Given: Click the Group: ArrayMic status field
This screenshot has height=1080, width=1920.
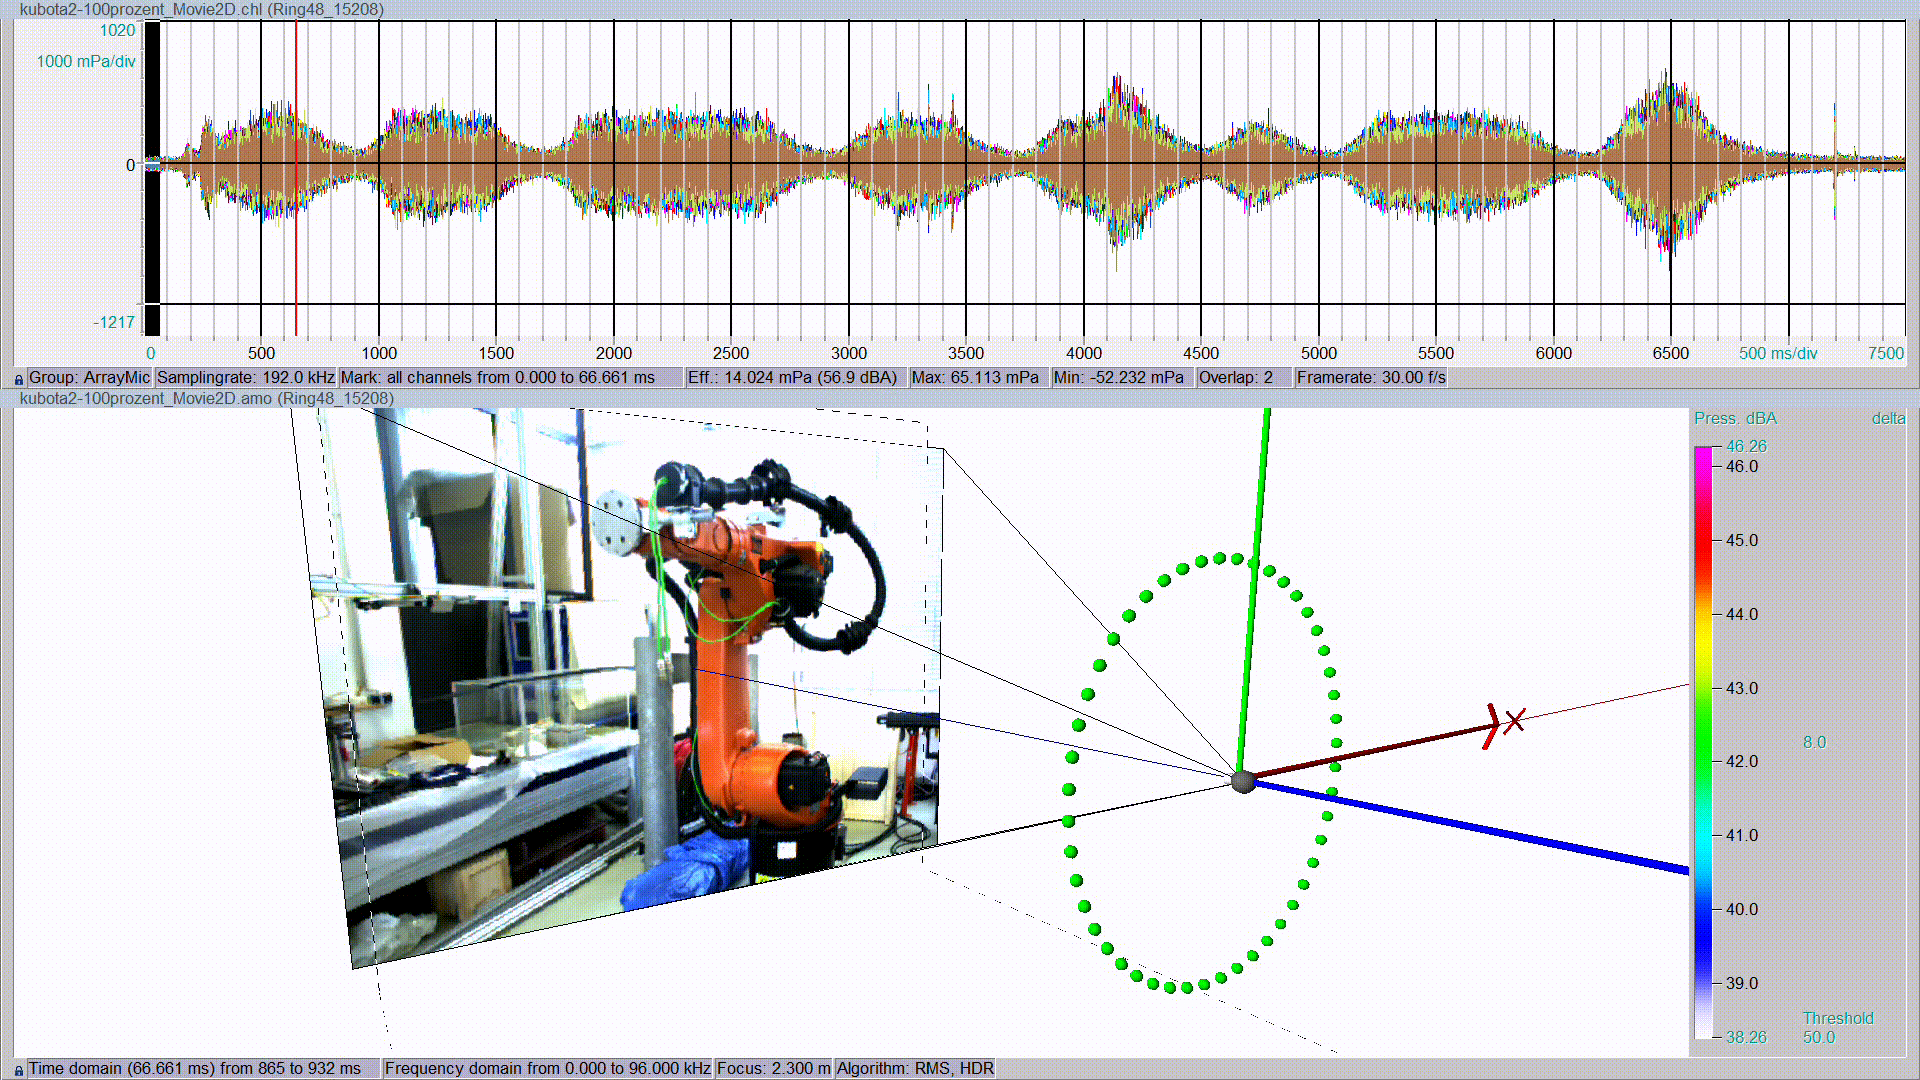Looking at the screenshot, I should tap(89, 378).
